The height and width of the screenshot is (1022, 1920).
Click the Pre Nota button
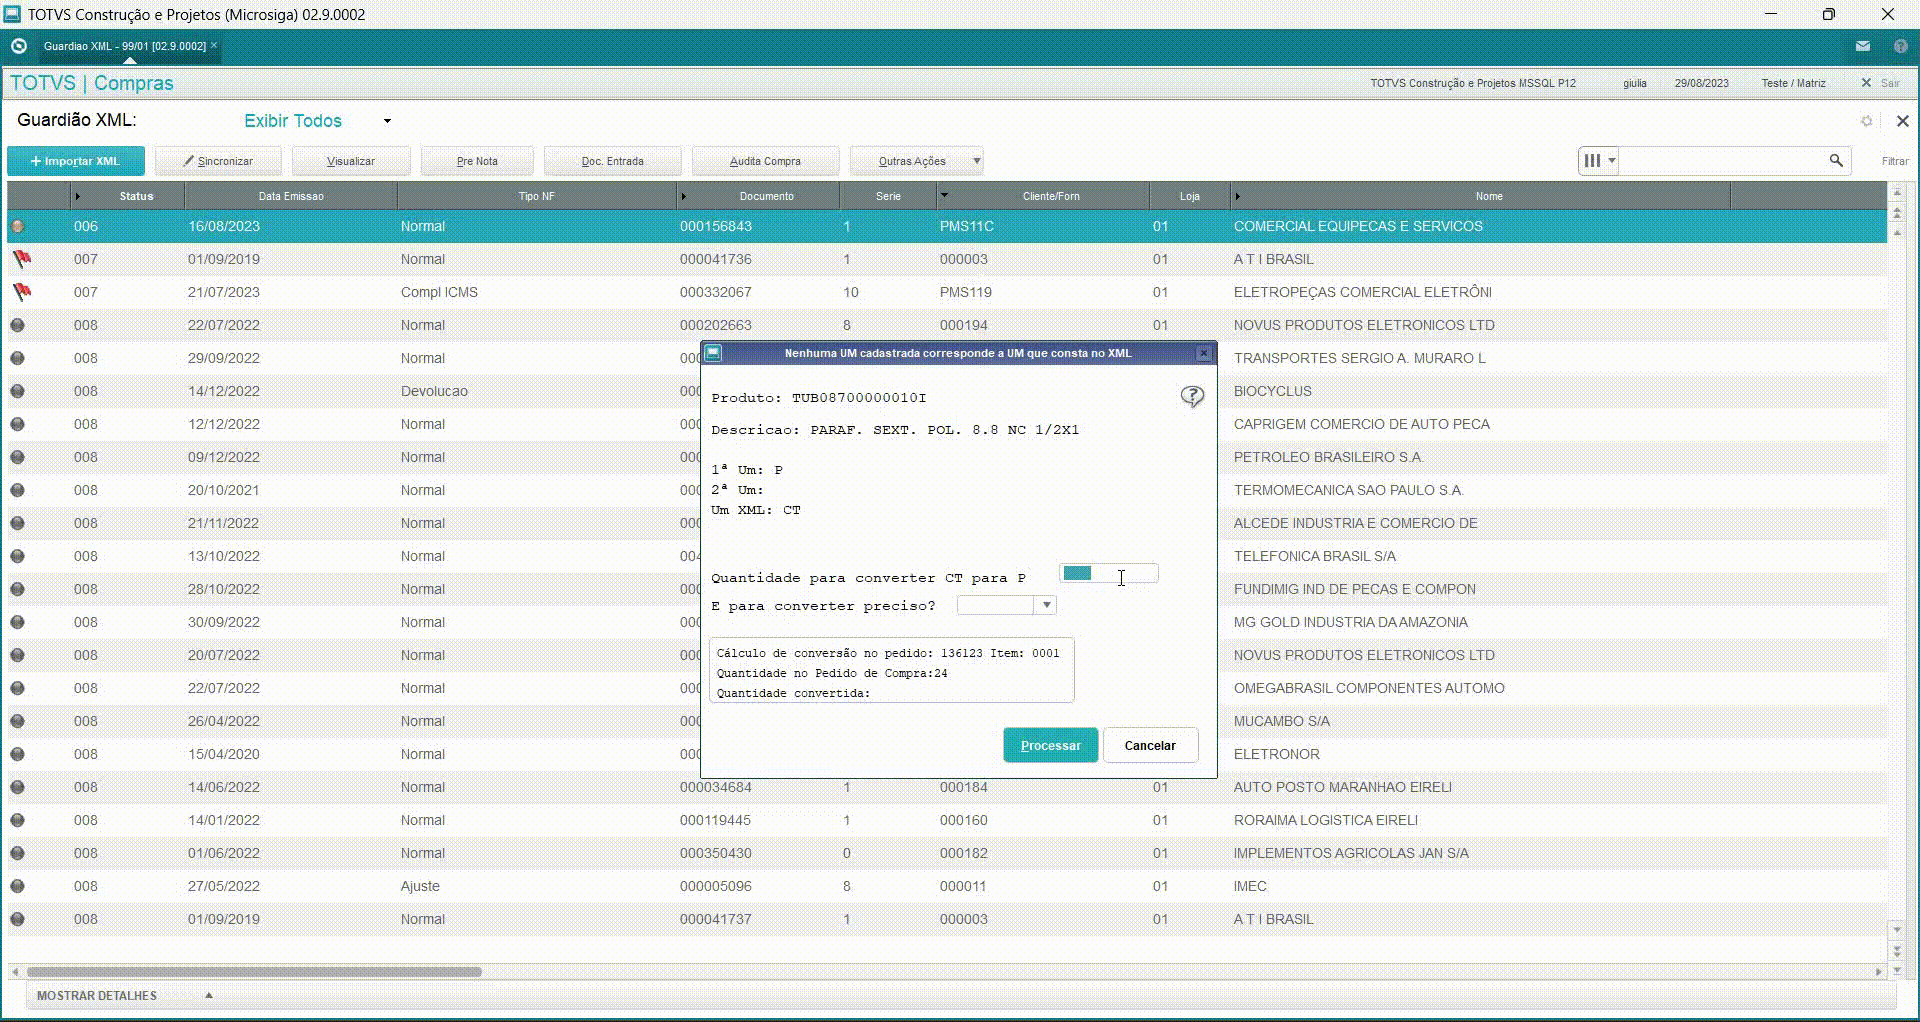[x=477, y=161]
